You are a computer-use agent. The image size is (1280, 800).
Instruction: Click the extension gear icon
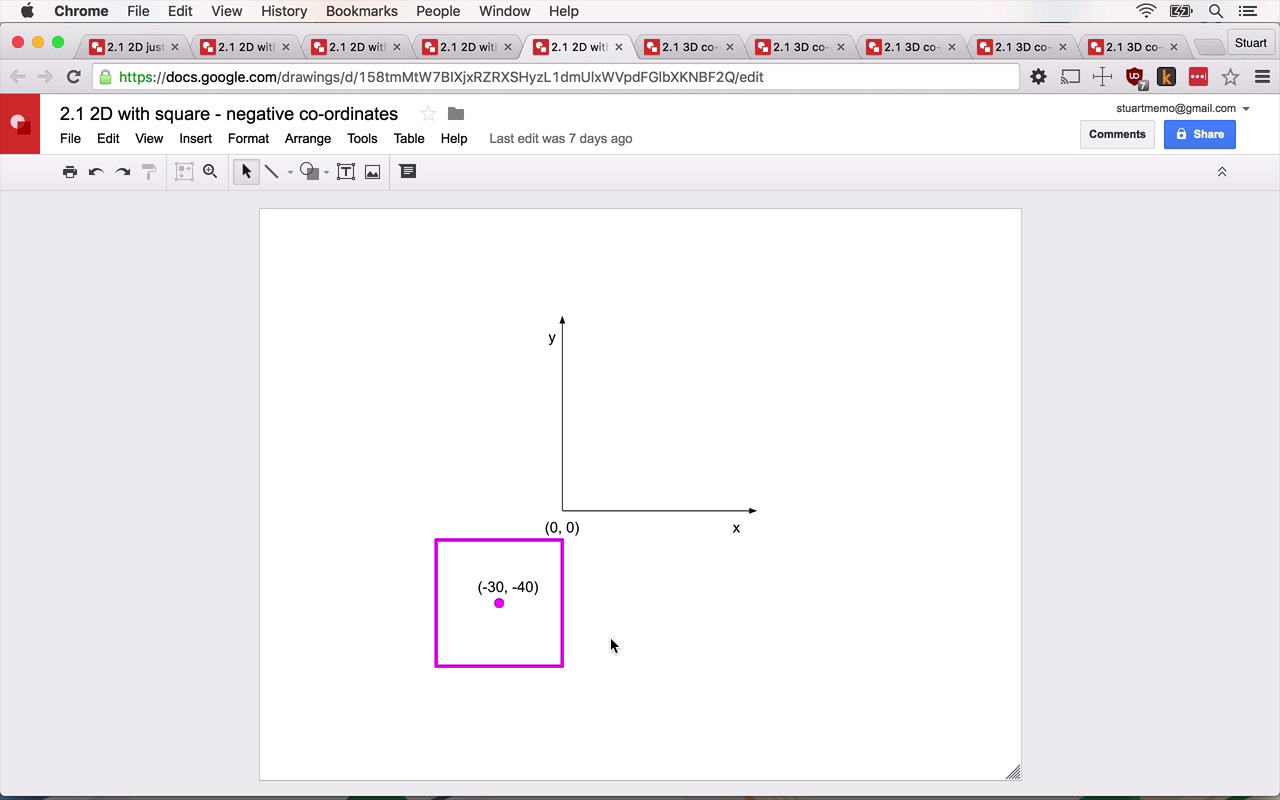(1039, 77)
